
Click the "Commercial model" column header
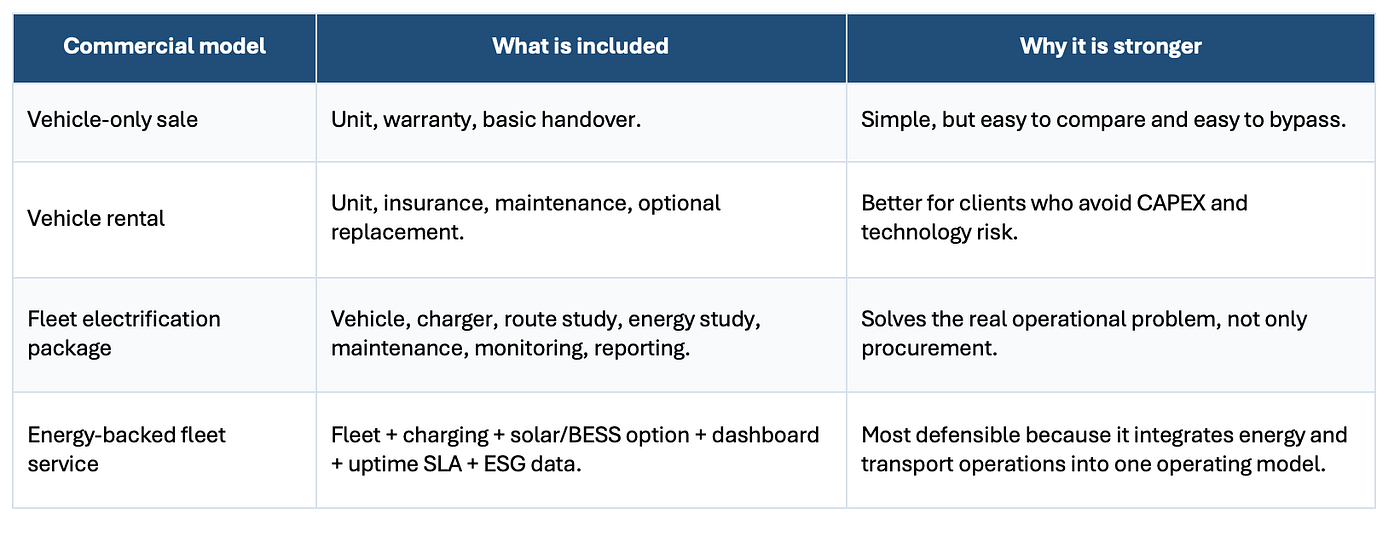[165, 46]
